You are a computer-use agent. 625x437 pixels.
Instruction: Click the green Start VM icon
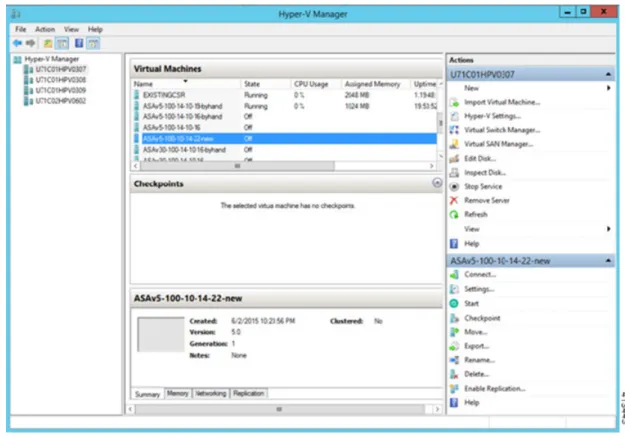click(x=454, y=303)
